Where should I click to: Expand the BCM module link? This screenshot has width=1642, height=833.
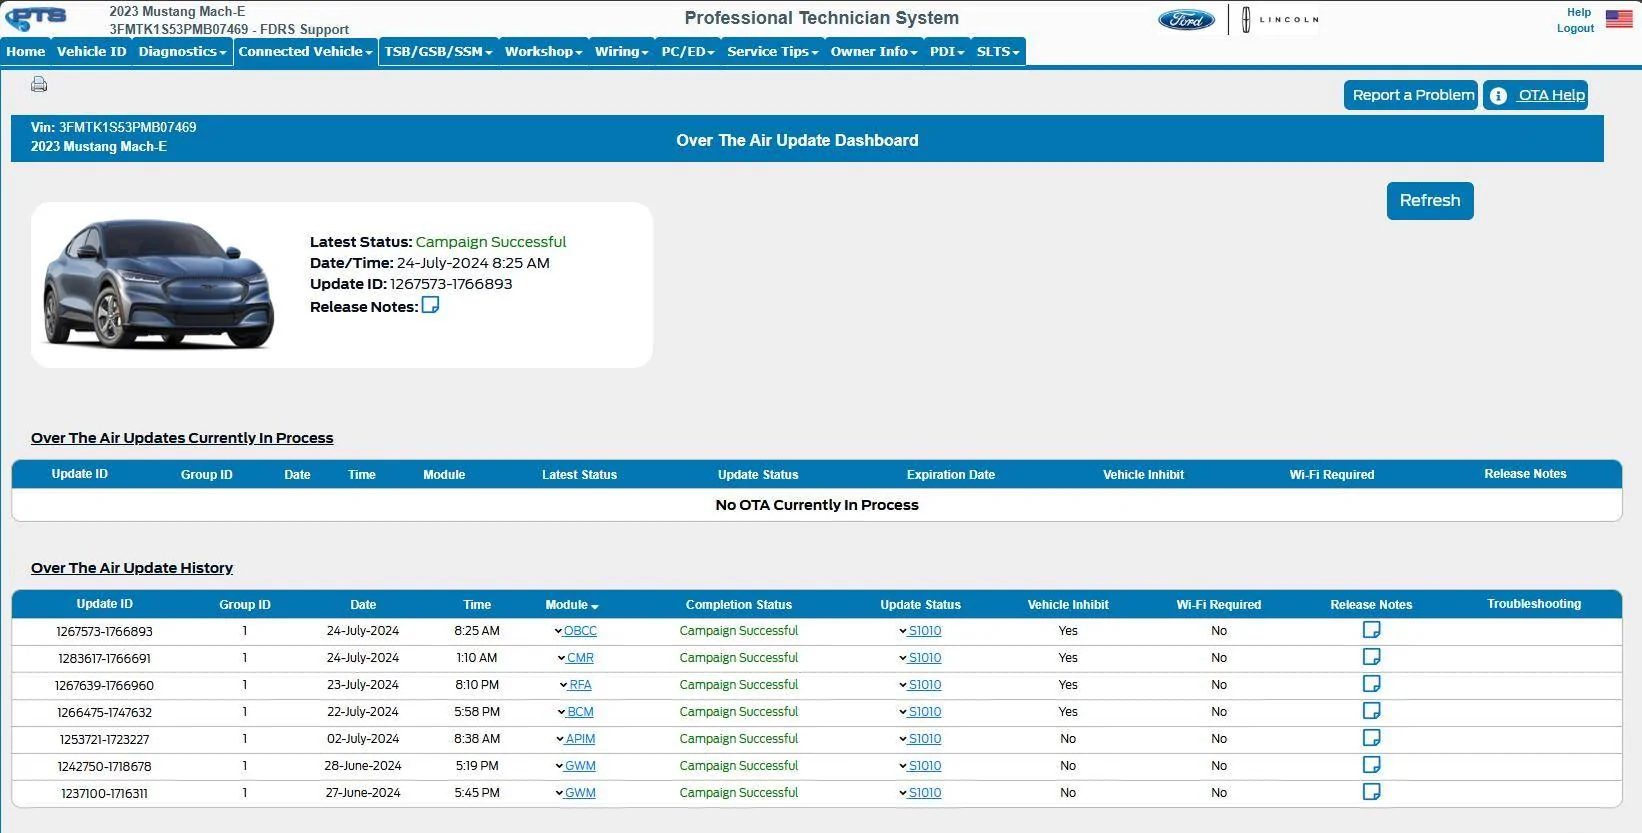click(576, 712)
